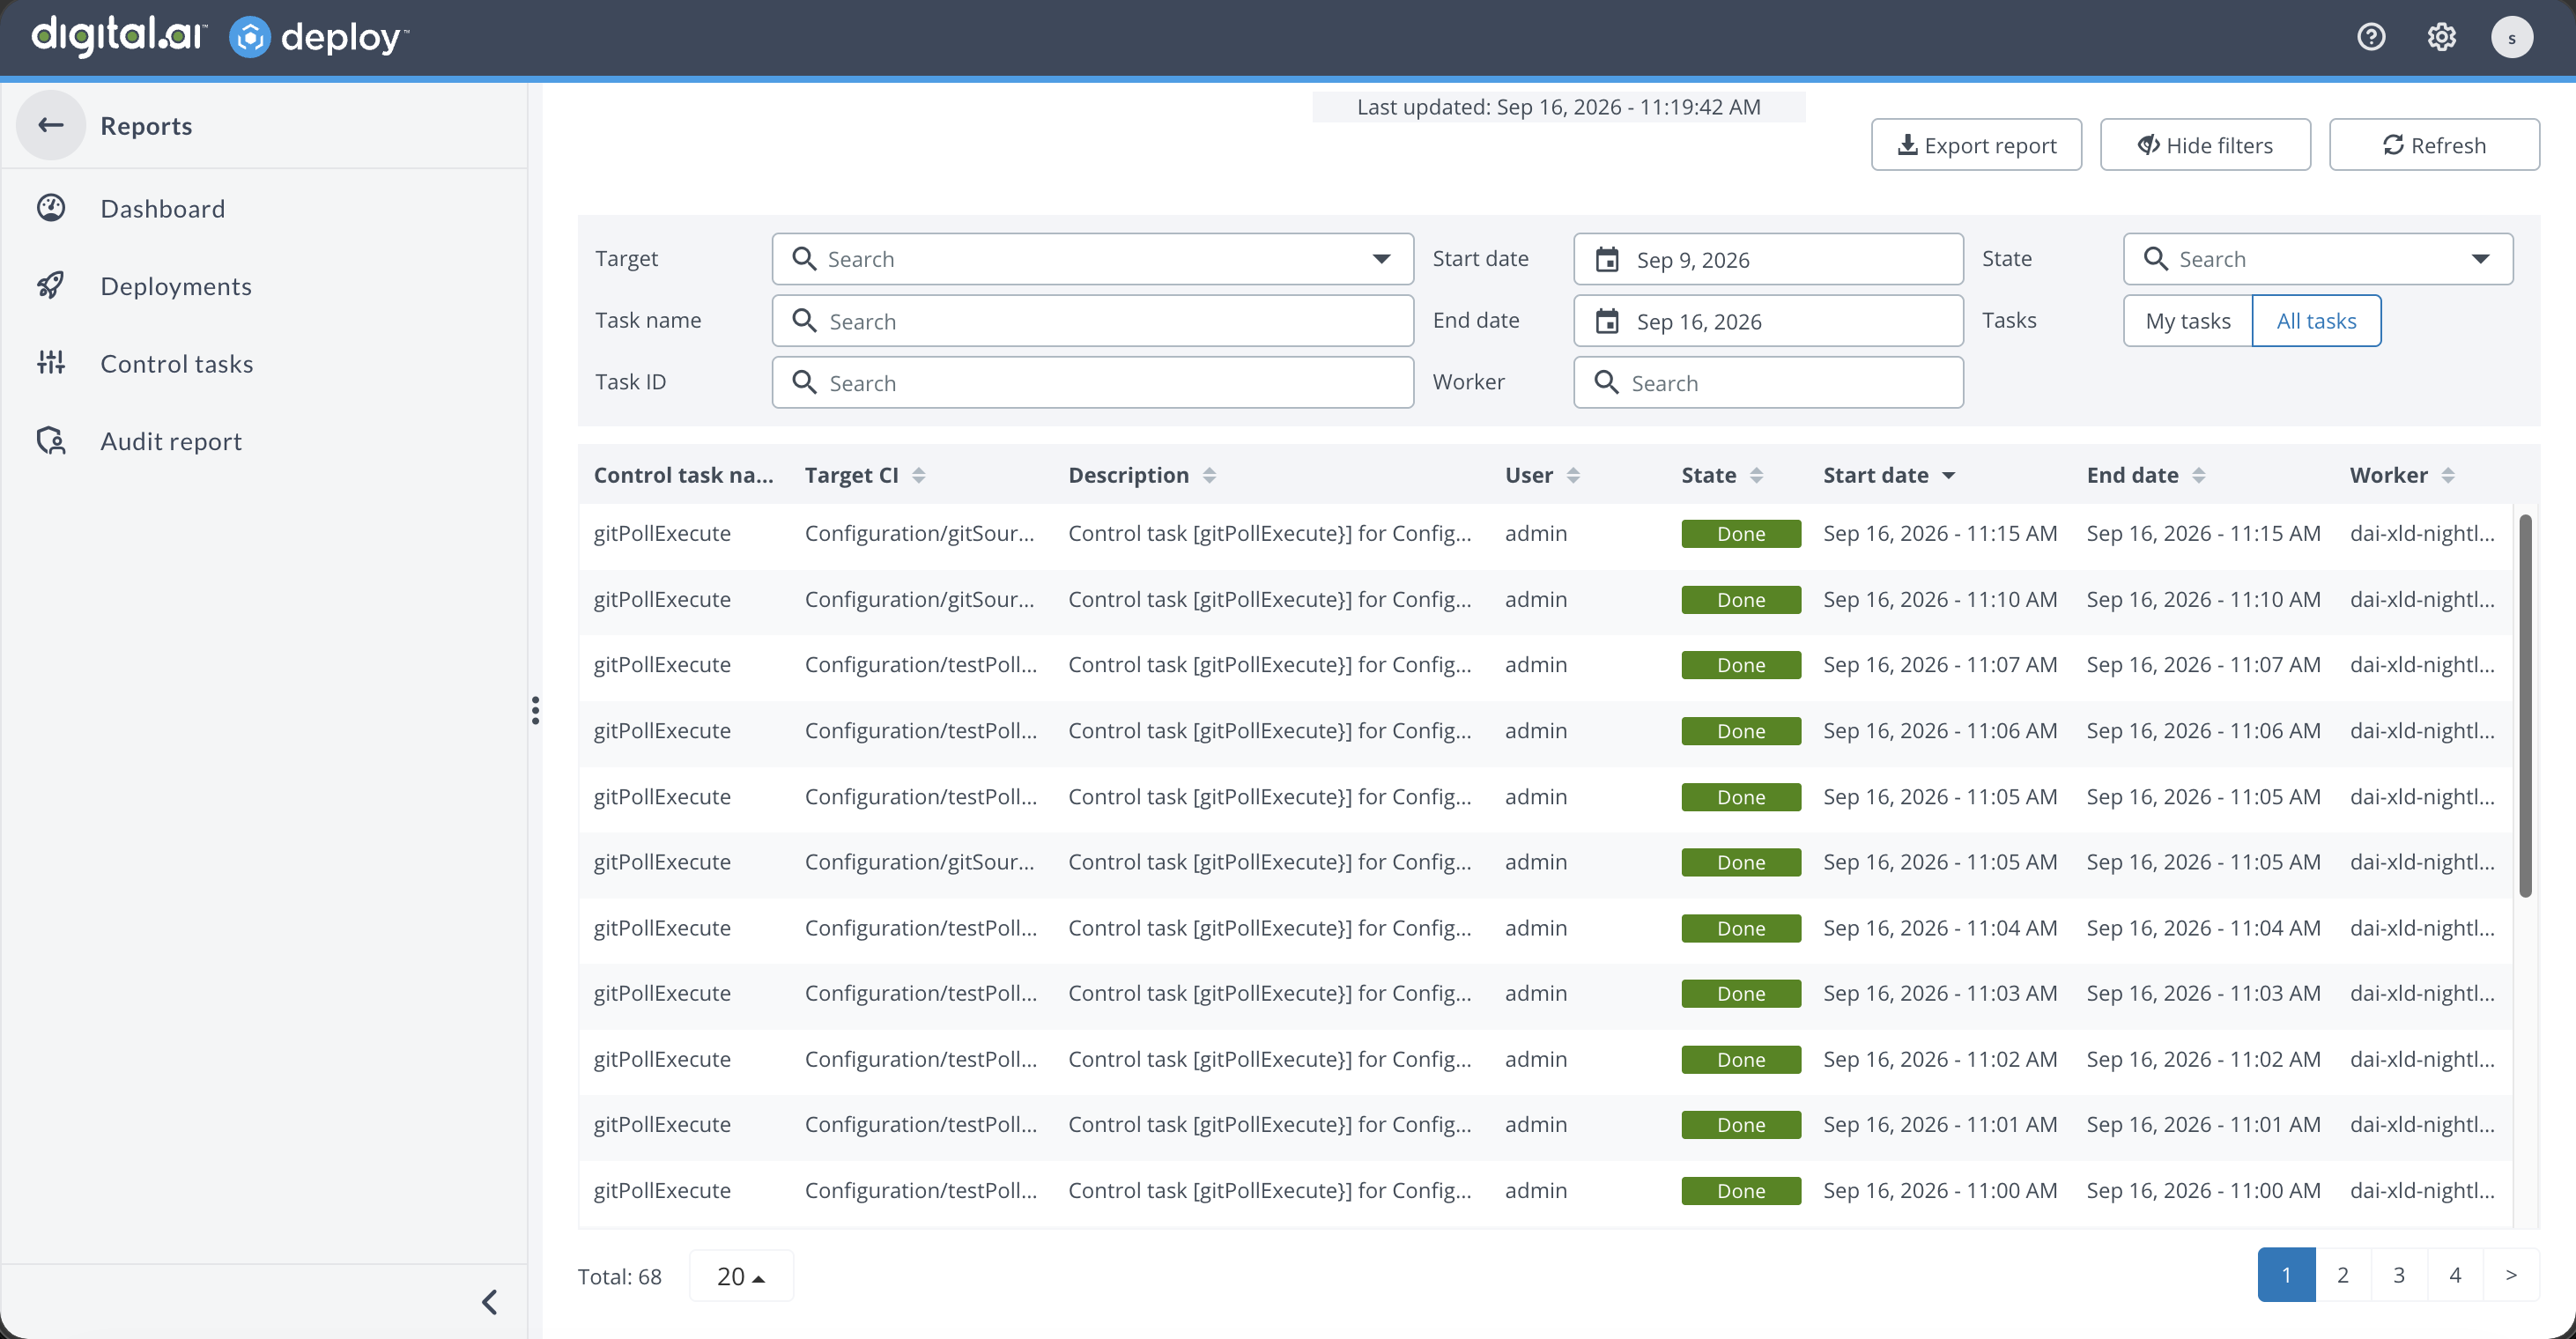The image size is (2576, 1339).
Task: Click the Reports back arrow icon
Action: (x=51, y=125)
